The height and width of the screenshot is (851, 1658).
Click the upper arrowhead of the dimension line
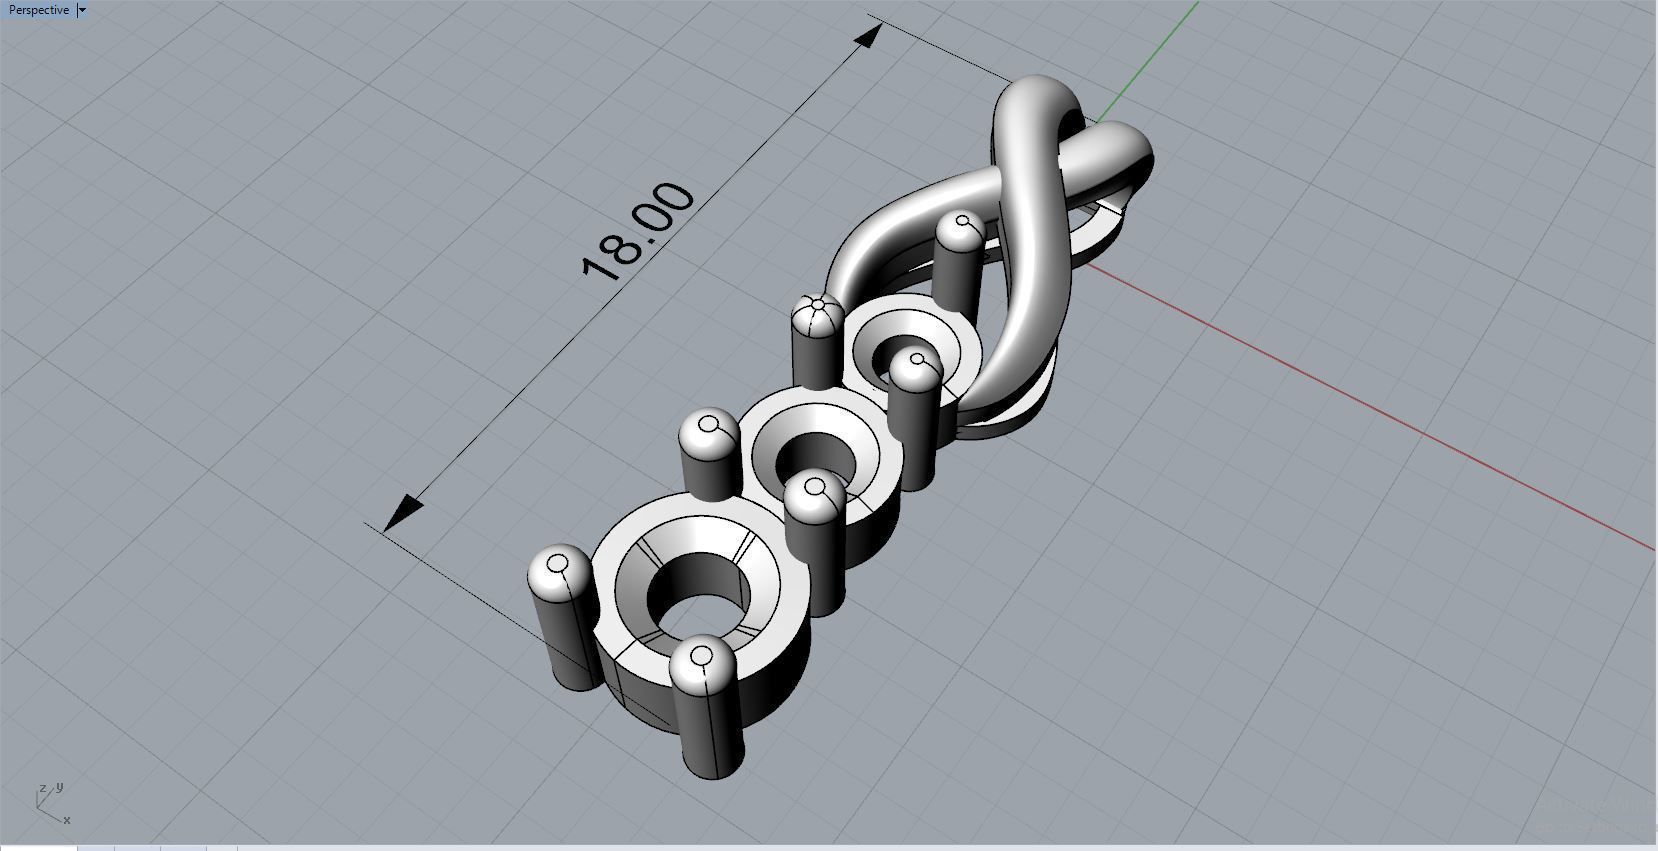(x=868, y=37)
